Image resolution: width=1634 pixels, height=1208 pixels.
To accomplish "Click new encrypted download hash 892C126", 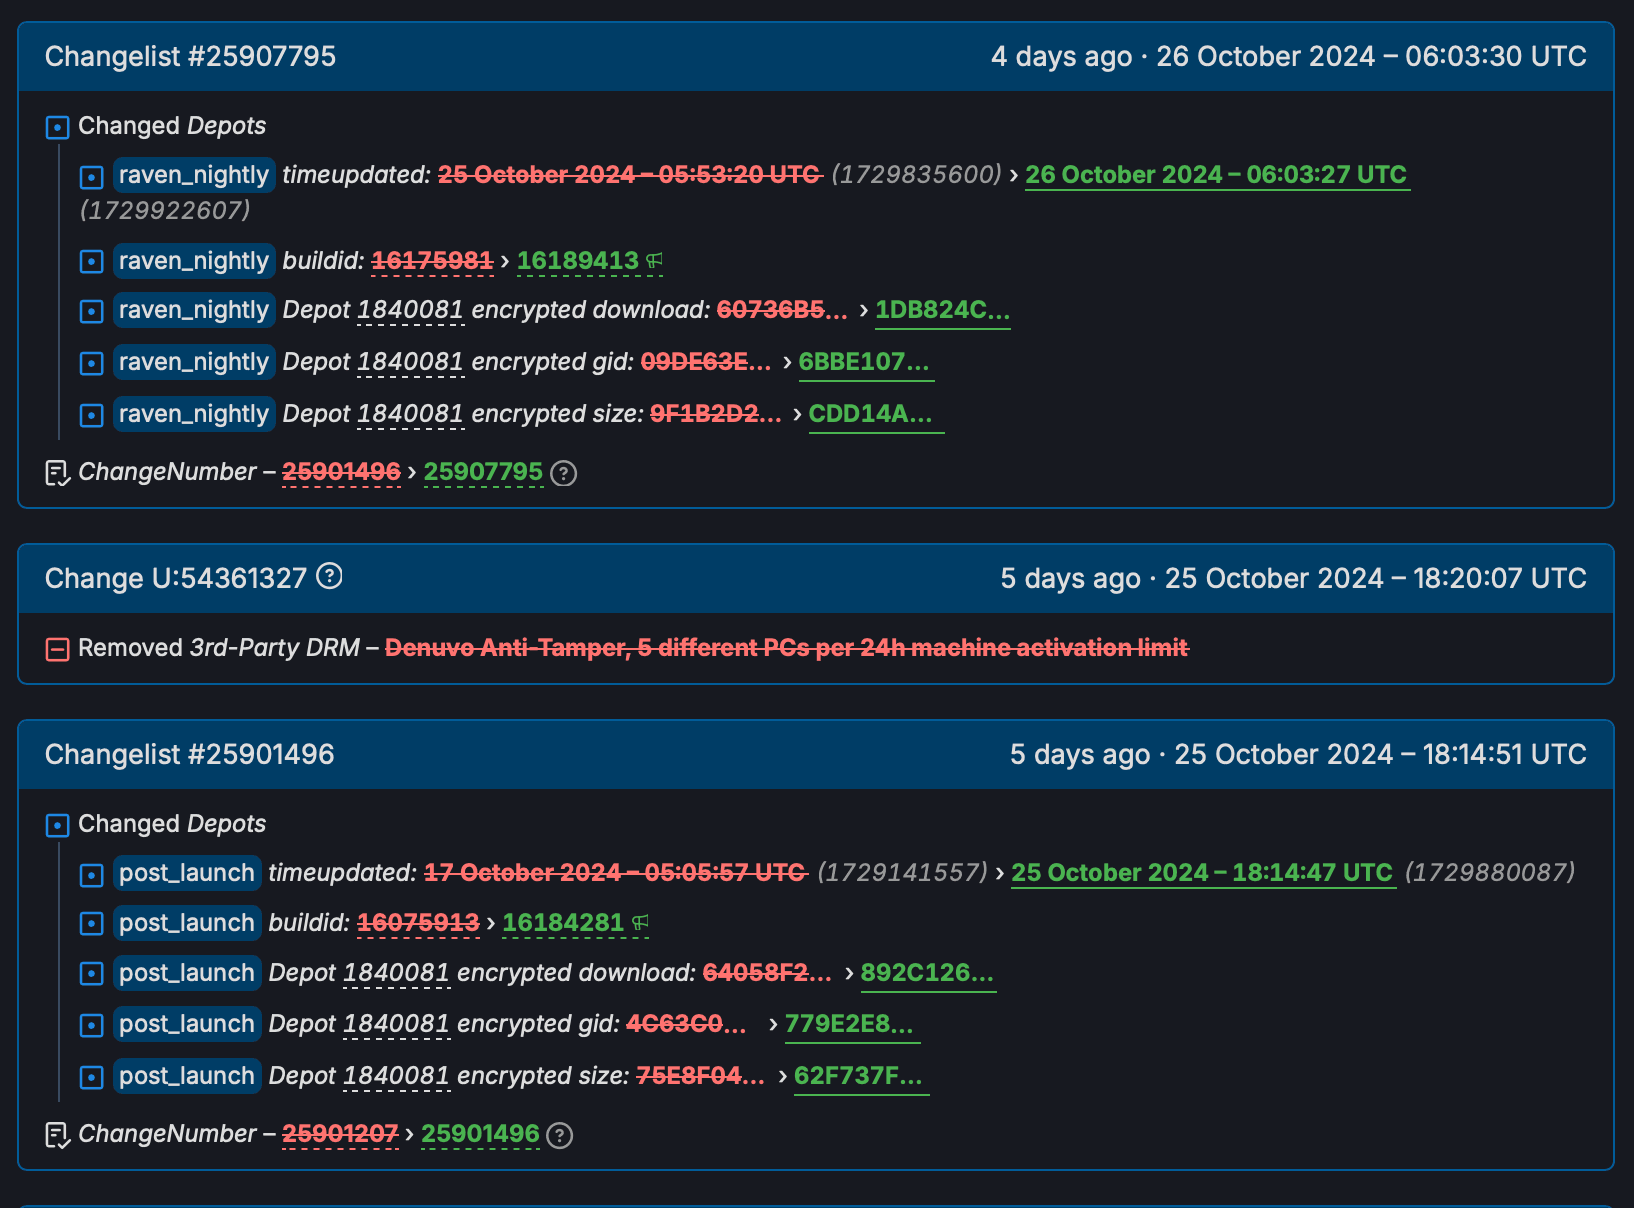I will (x=927, y=973).
